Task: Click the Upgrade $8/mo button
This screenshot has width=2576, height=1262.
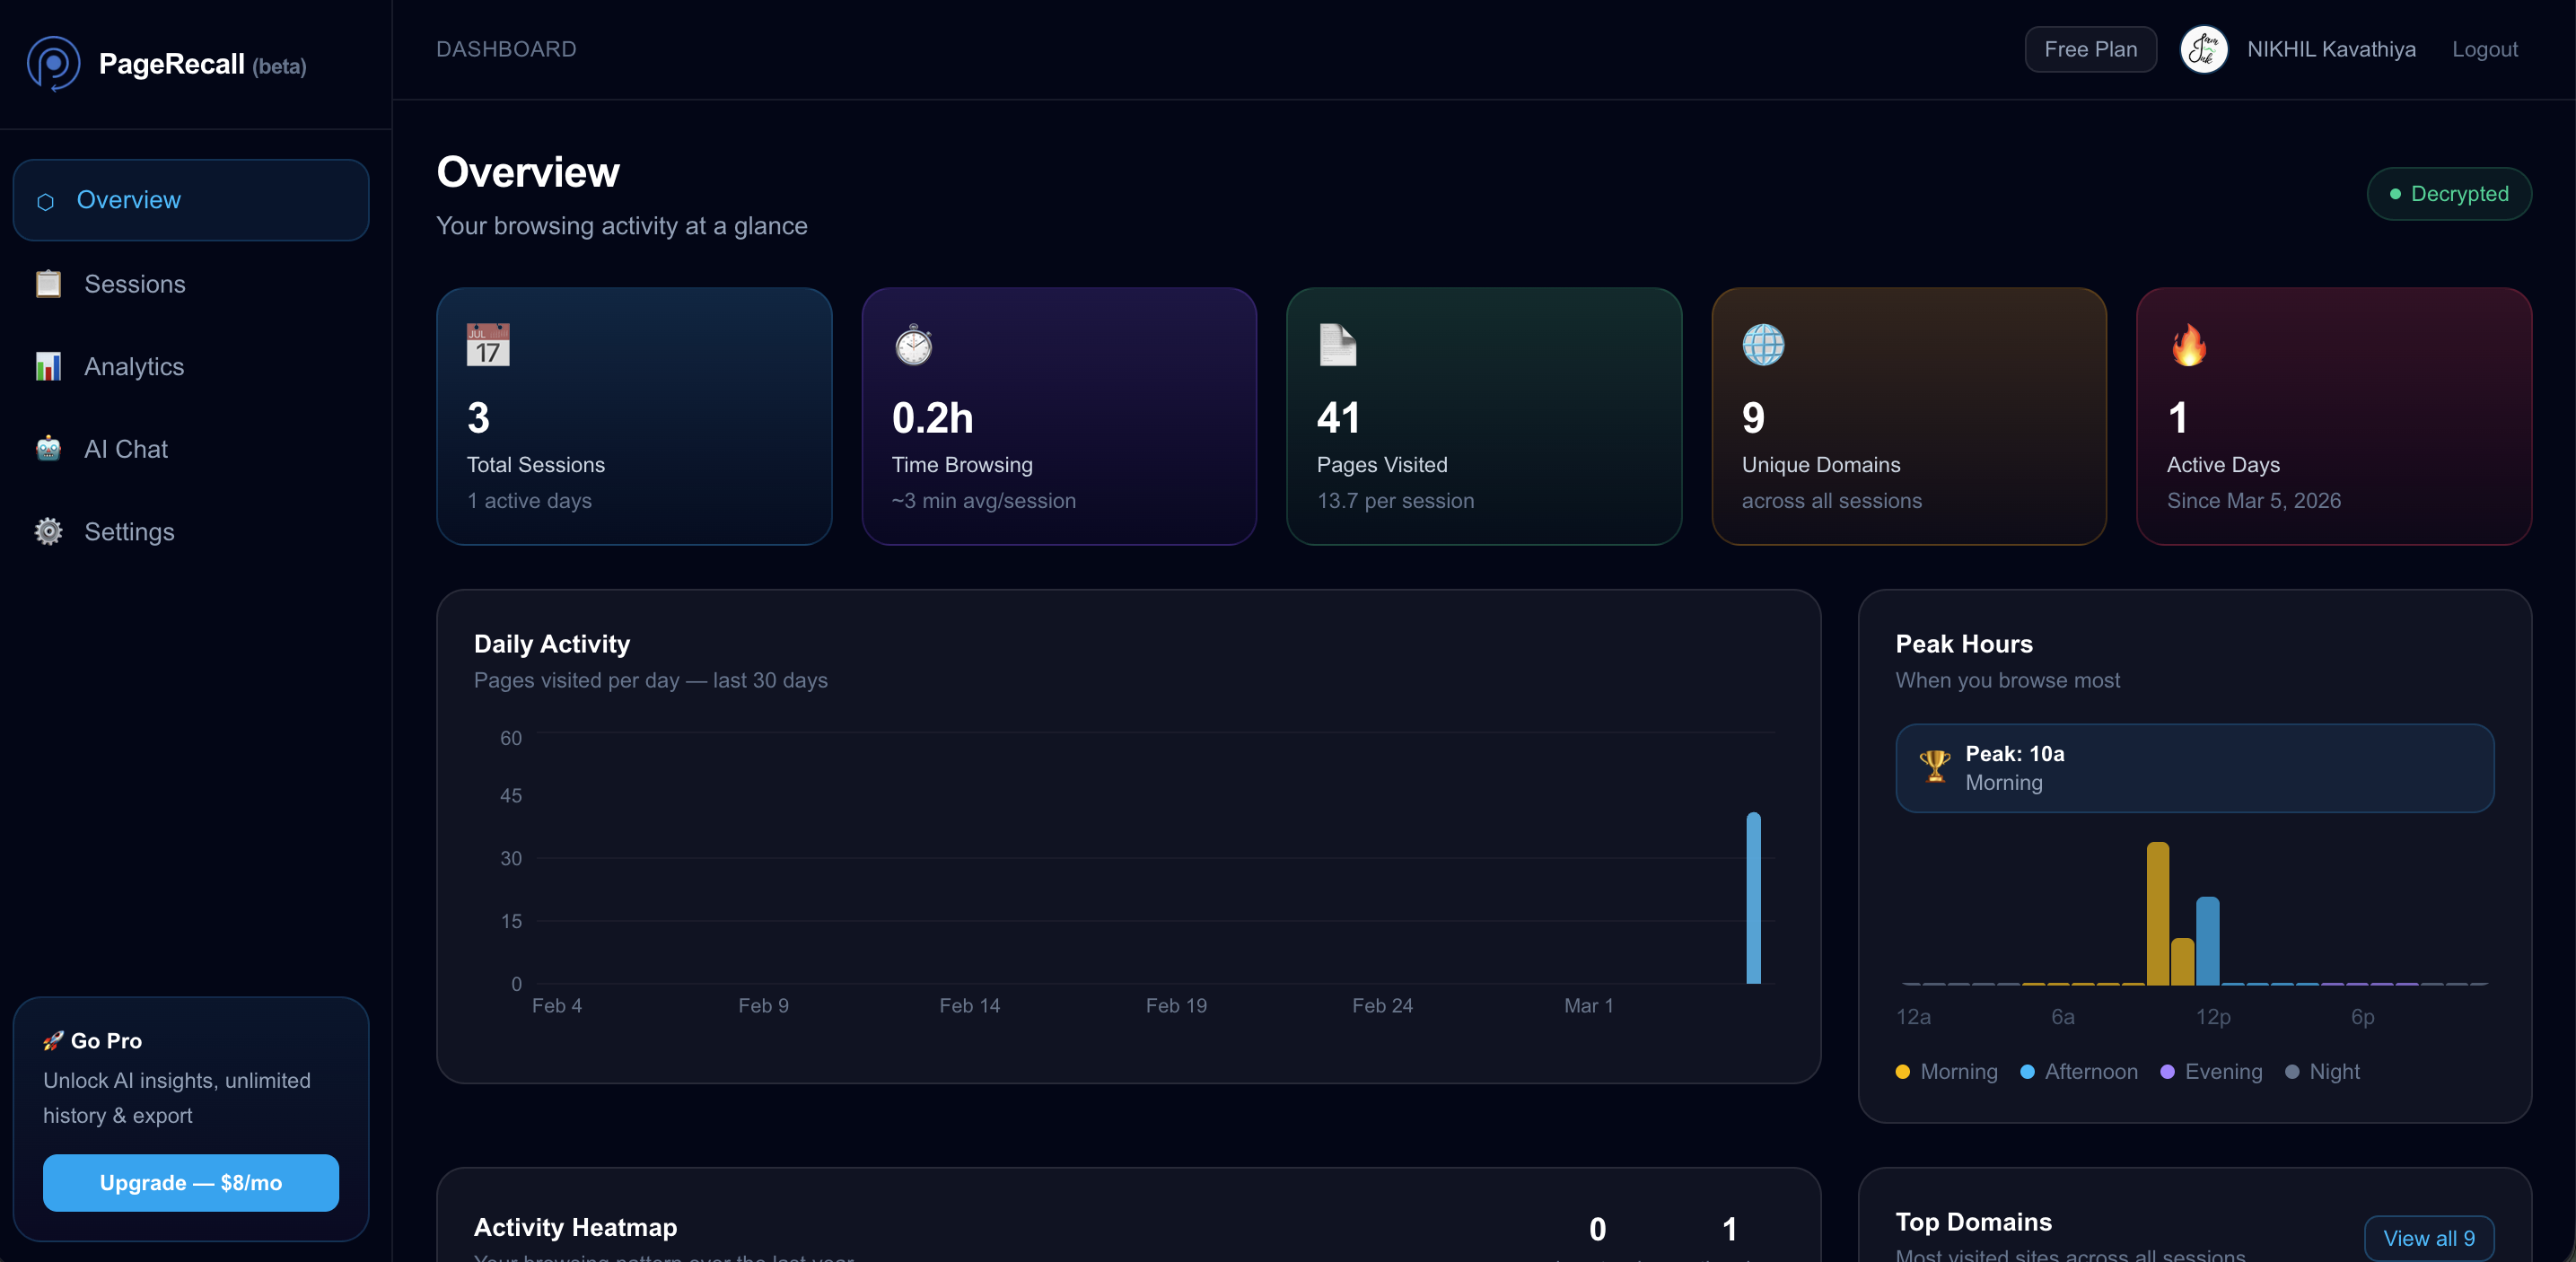Action: coord(191,1183)
